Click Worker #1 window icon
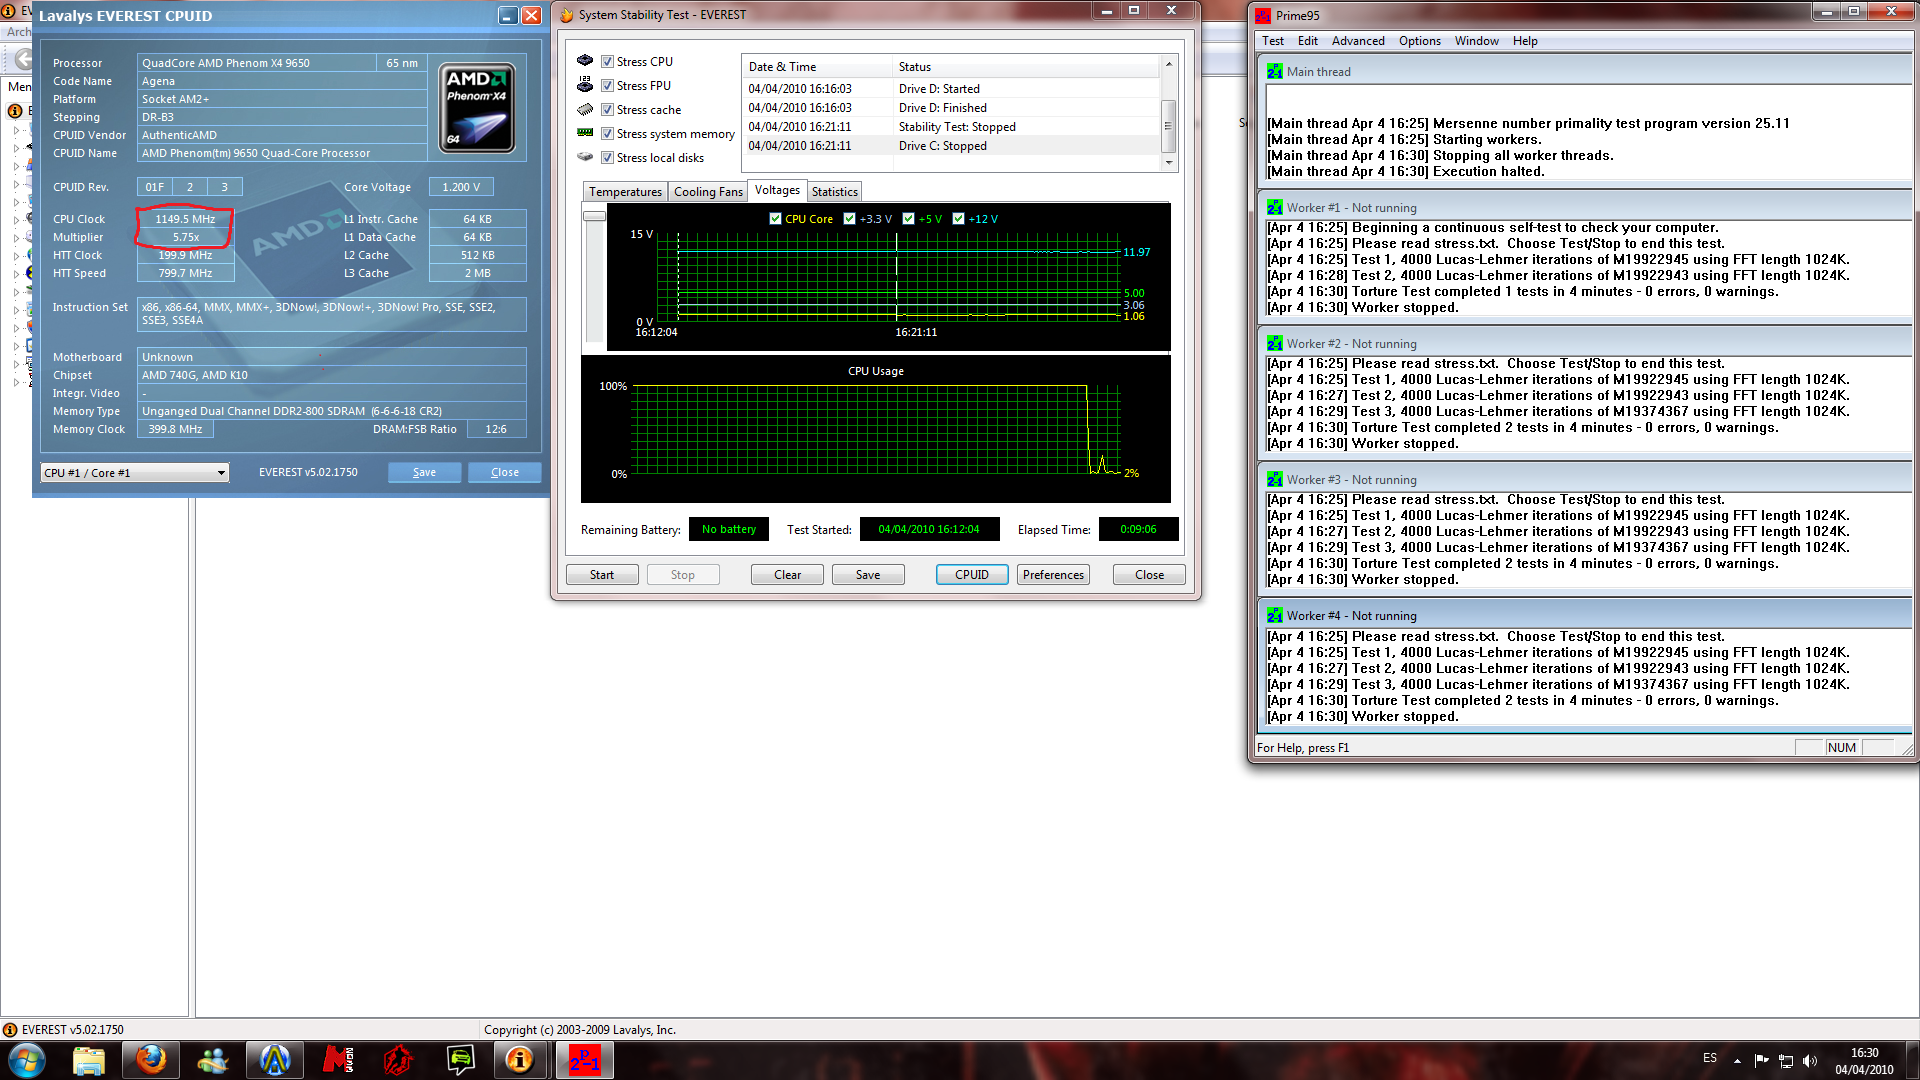The height and width of the screenshot is (1080, 1920). [x=1274, y=208]
